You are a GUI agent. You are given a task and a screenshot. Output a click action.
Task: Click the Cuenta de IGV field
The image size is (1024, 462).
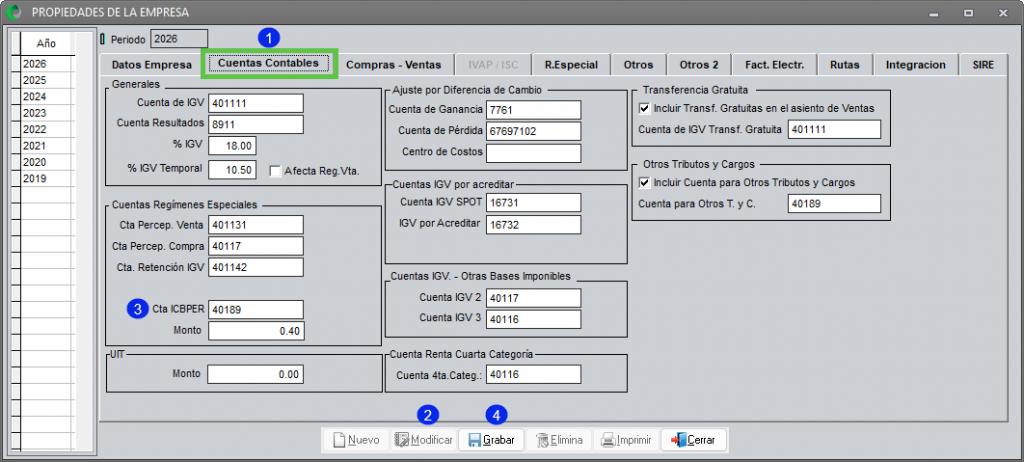point(255,103)
